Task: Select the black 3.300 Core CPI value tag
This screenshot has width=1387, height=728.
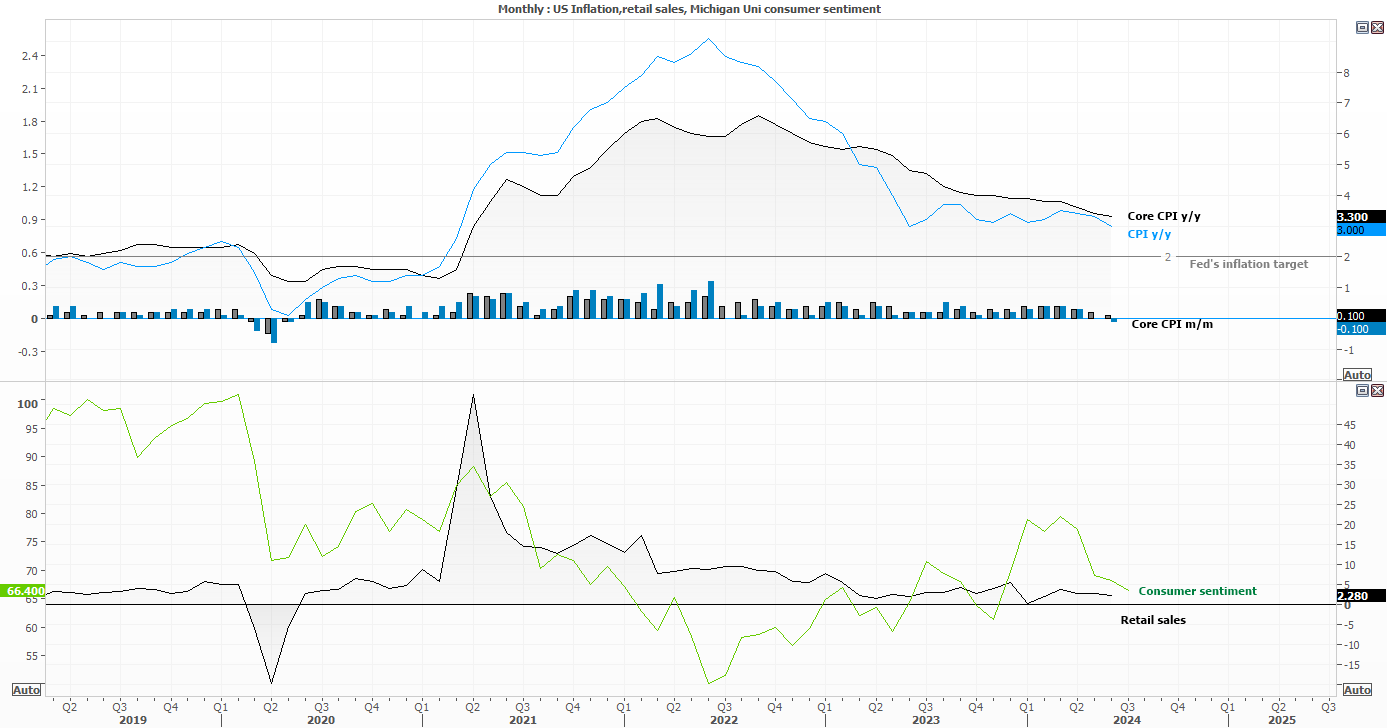Action: pos(1360,216)
